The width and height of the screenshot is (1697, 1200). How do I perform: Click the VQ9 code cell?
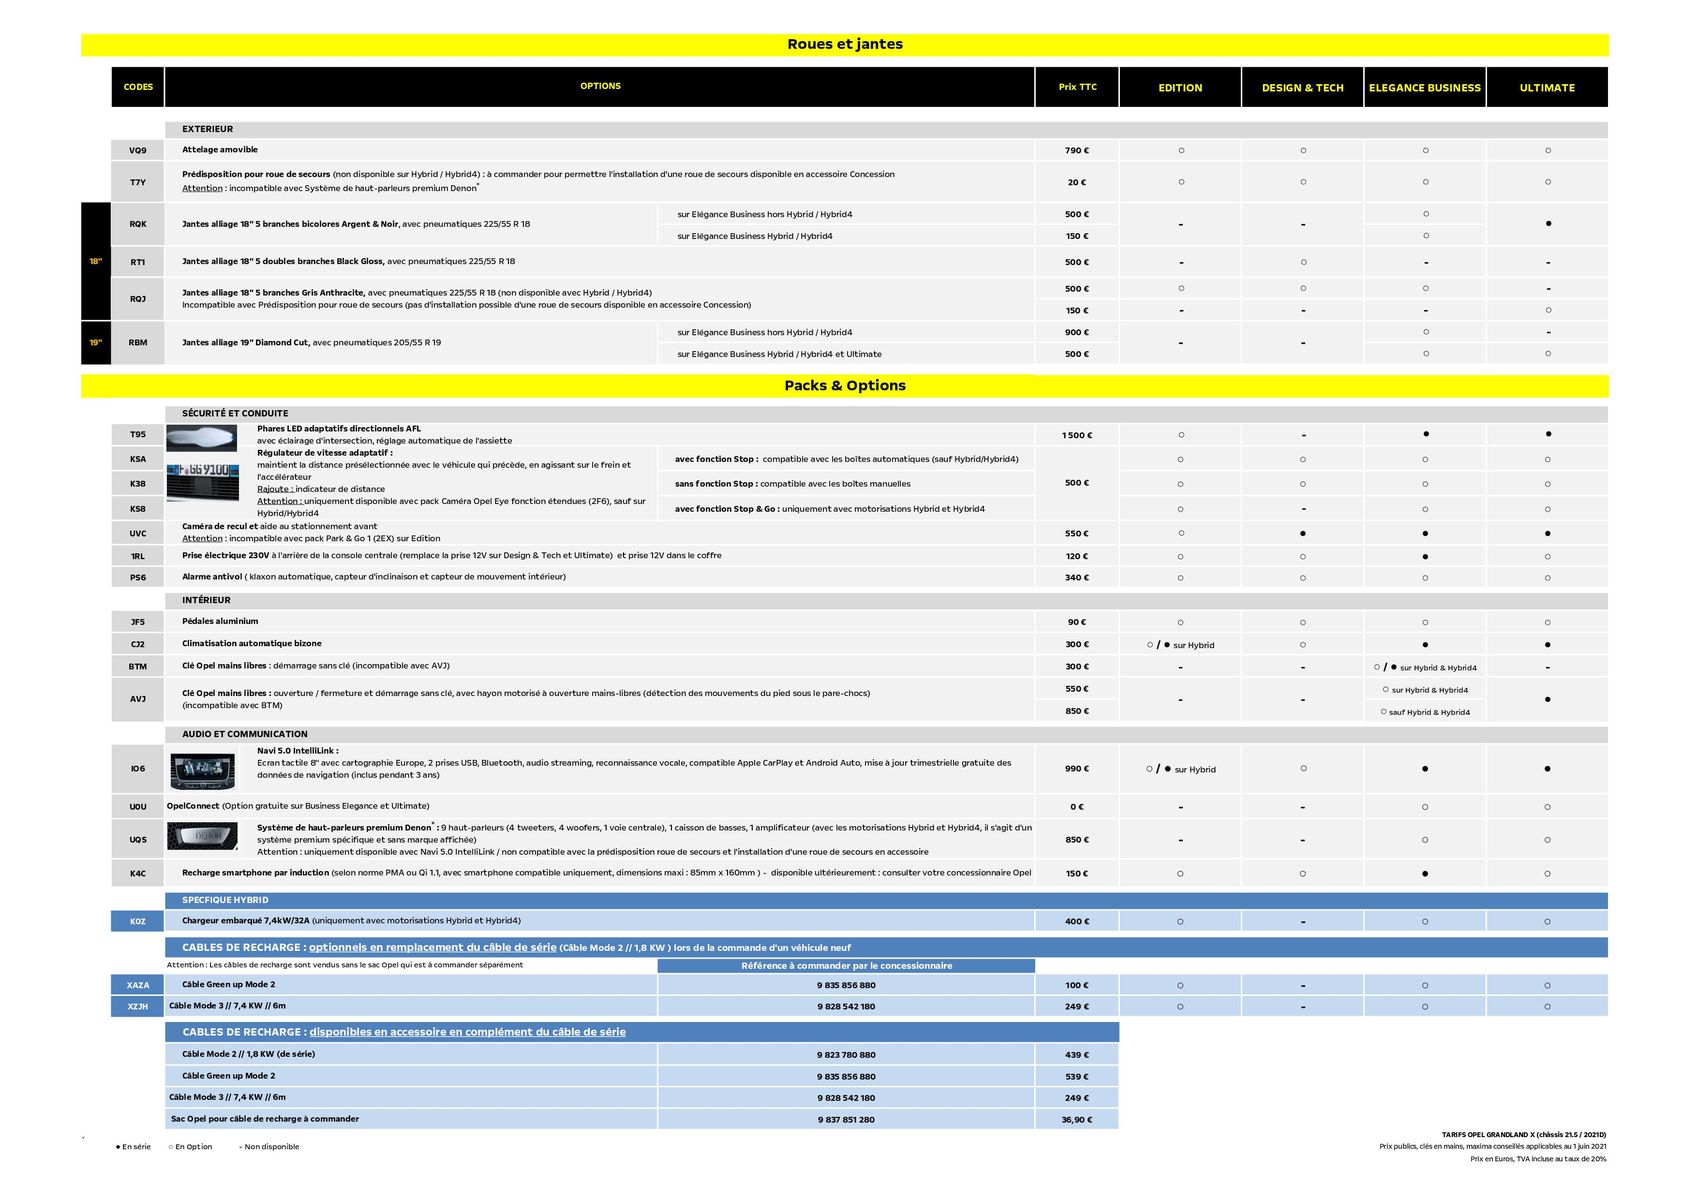click(138, 150)
